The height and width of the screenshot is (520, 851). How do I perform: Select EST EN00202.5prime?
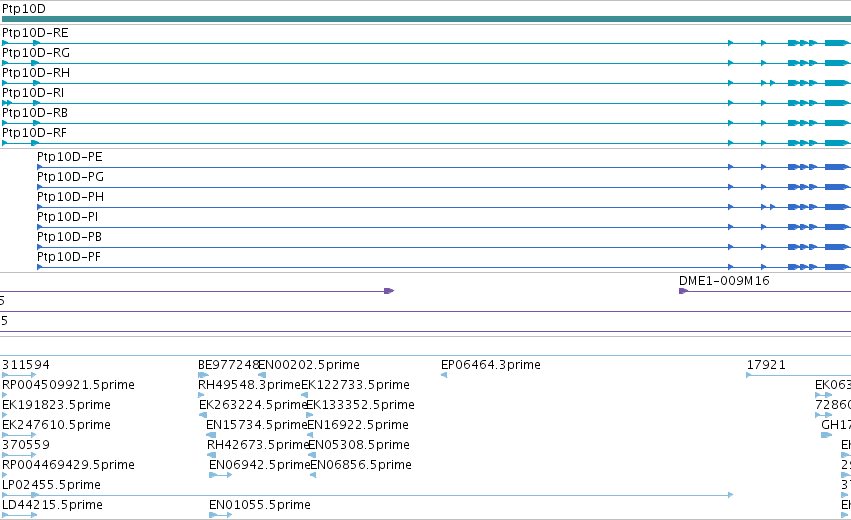[x=309, y=365]
